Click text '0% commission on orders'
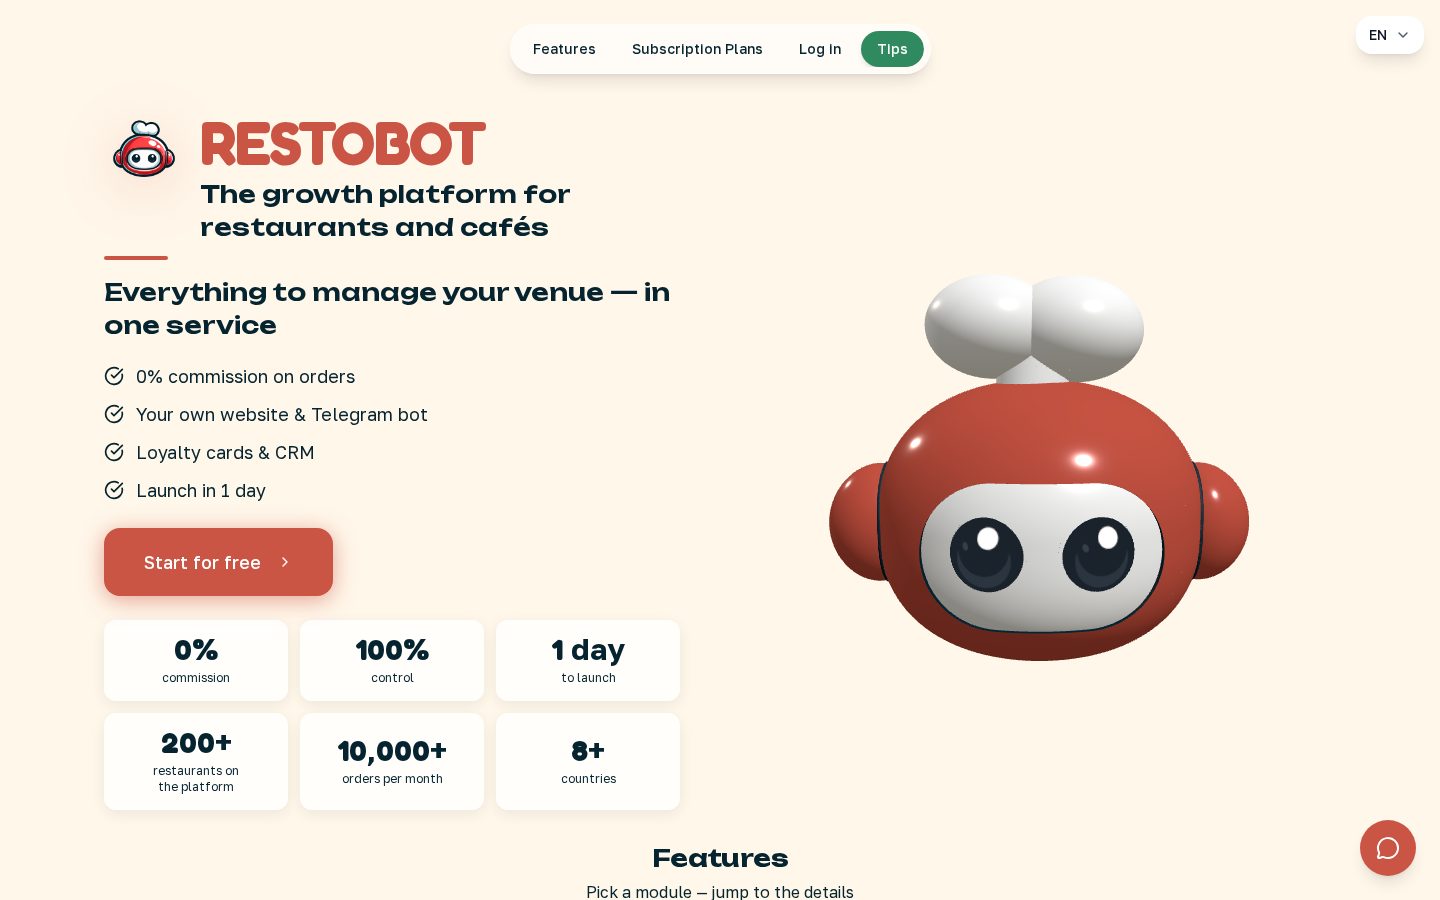The width and height of the screenshot is (1440, 900). click(245, 377)
